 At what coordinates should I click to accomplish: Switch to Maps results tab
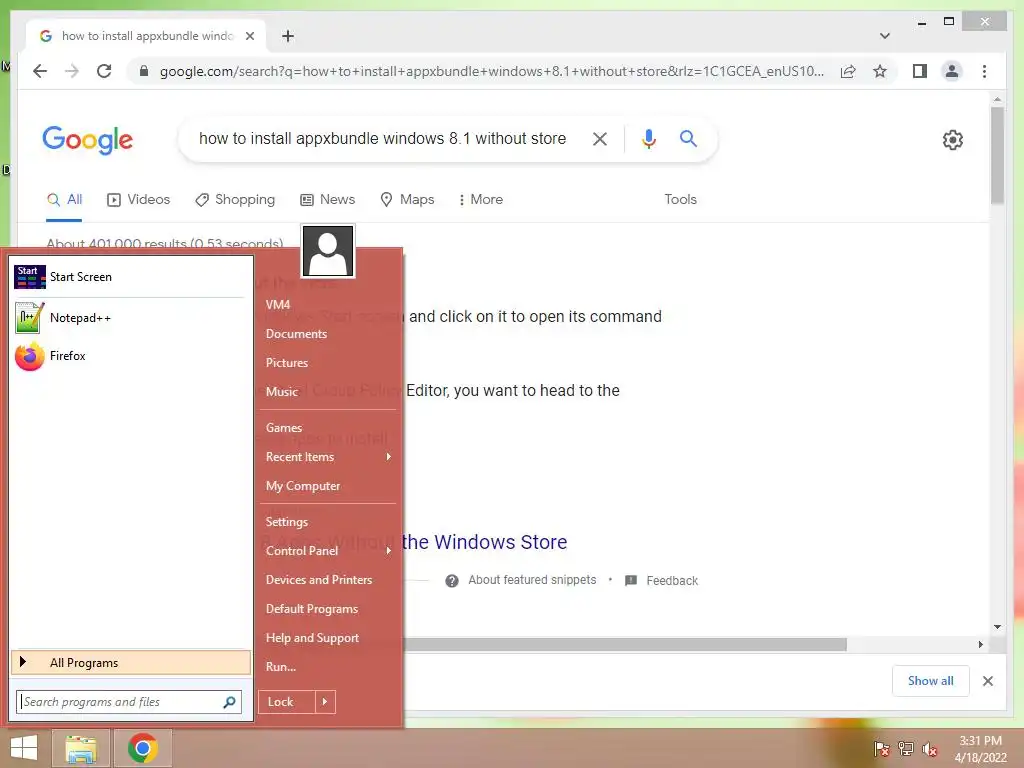[408, 200]
